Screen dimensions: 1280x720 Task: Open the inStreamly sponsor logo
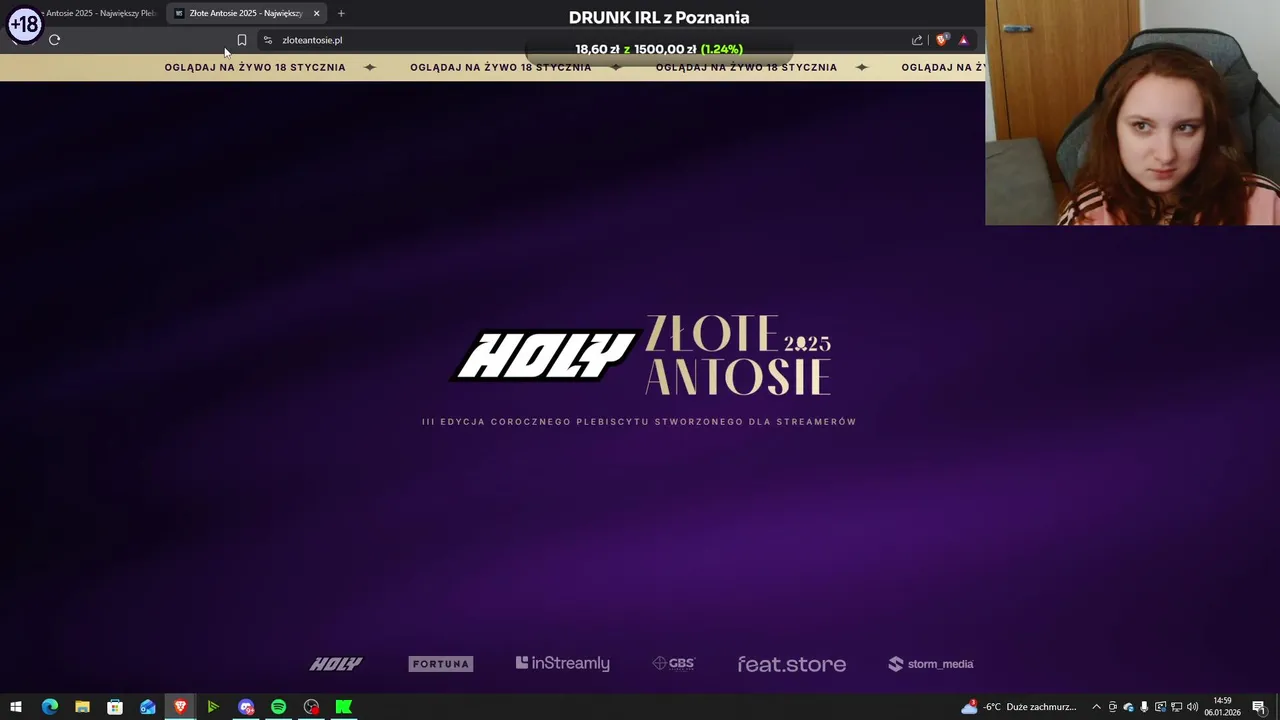click(x=563, y=663)
